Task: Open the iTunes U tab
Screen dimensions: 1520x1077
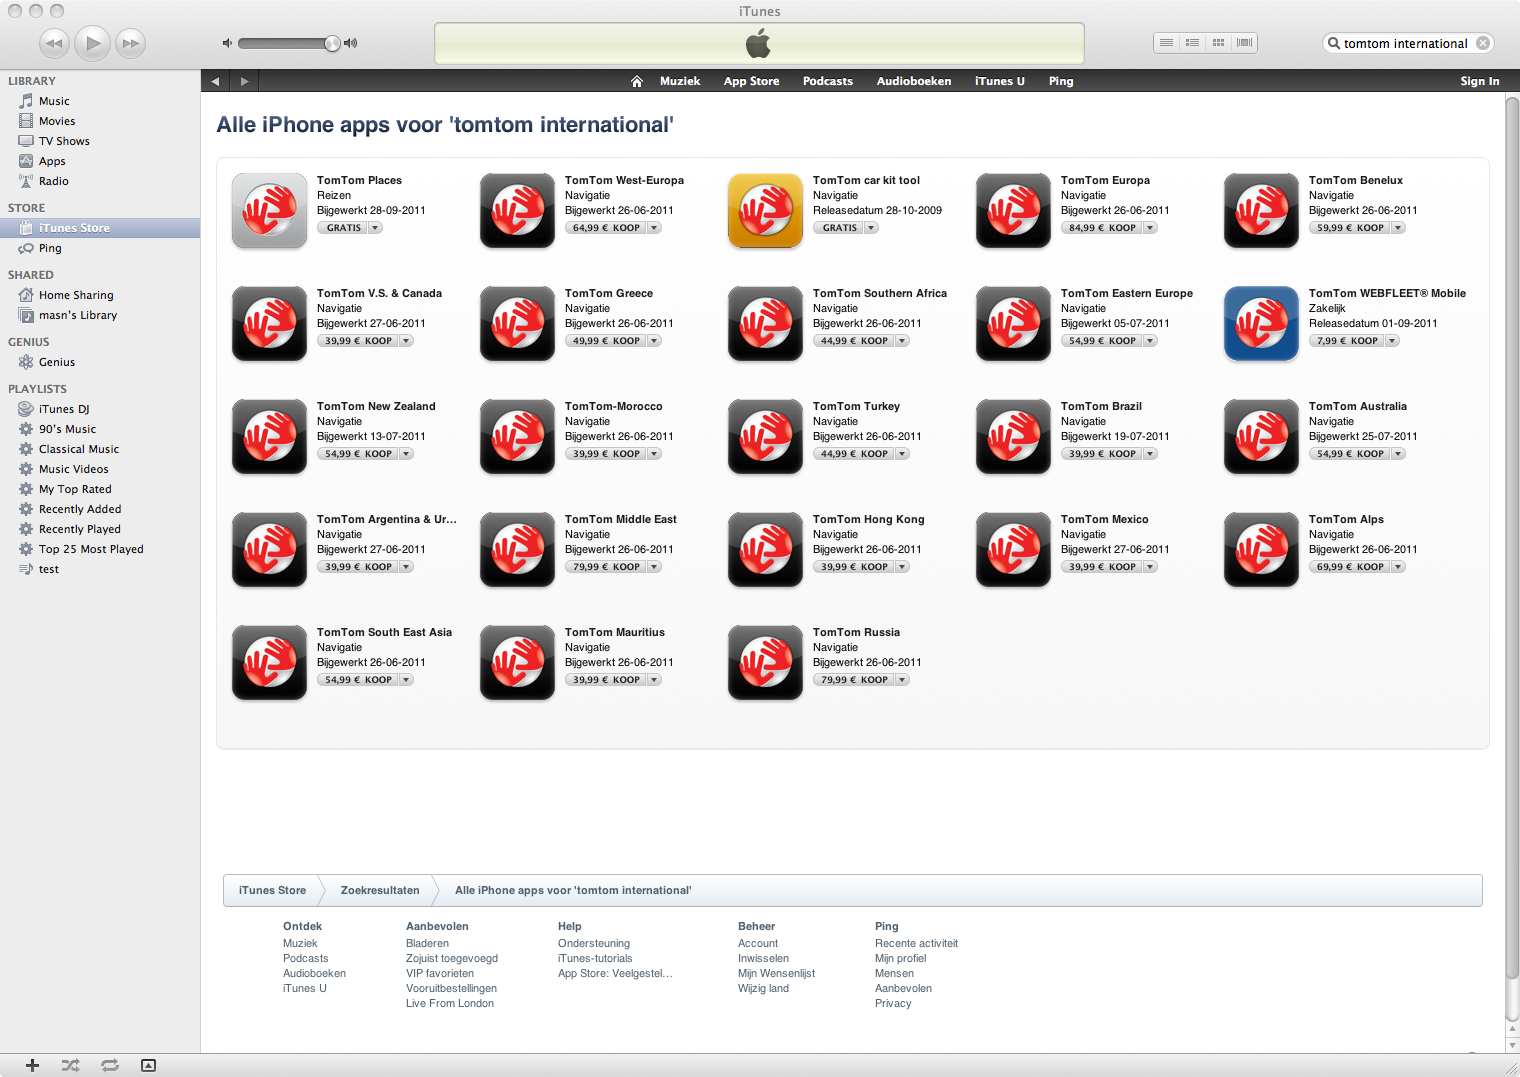Action: click(1000, 81)
